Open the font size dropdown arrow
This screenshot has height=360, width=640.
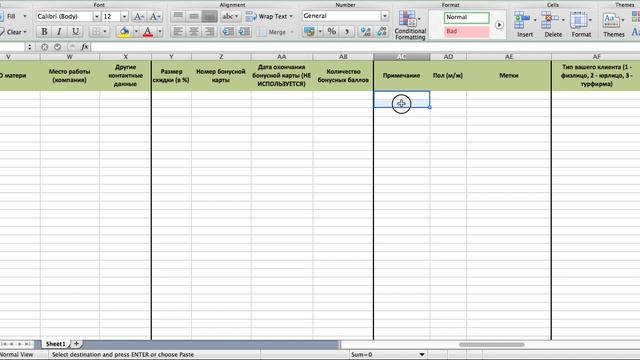tap(124, 16)
